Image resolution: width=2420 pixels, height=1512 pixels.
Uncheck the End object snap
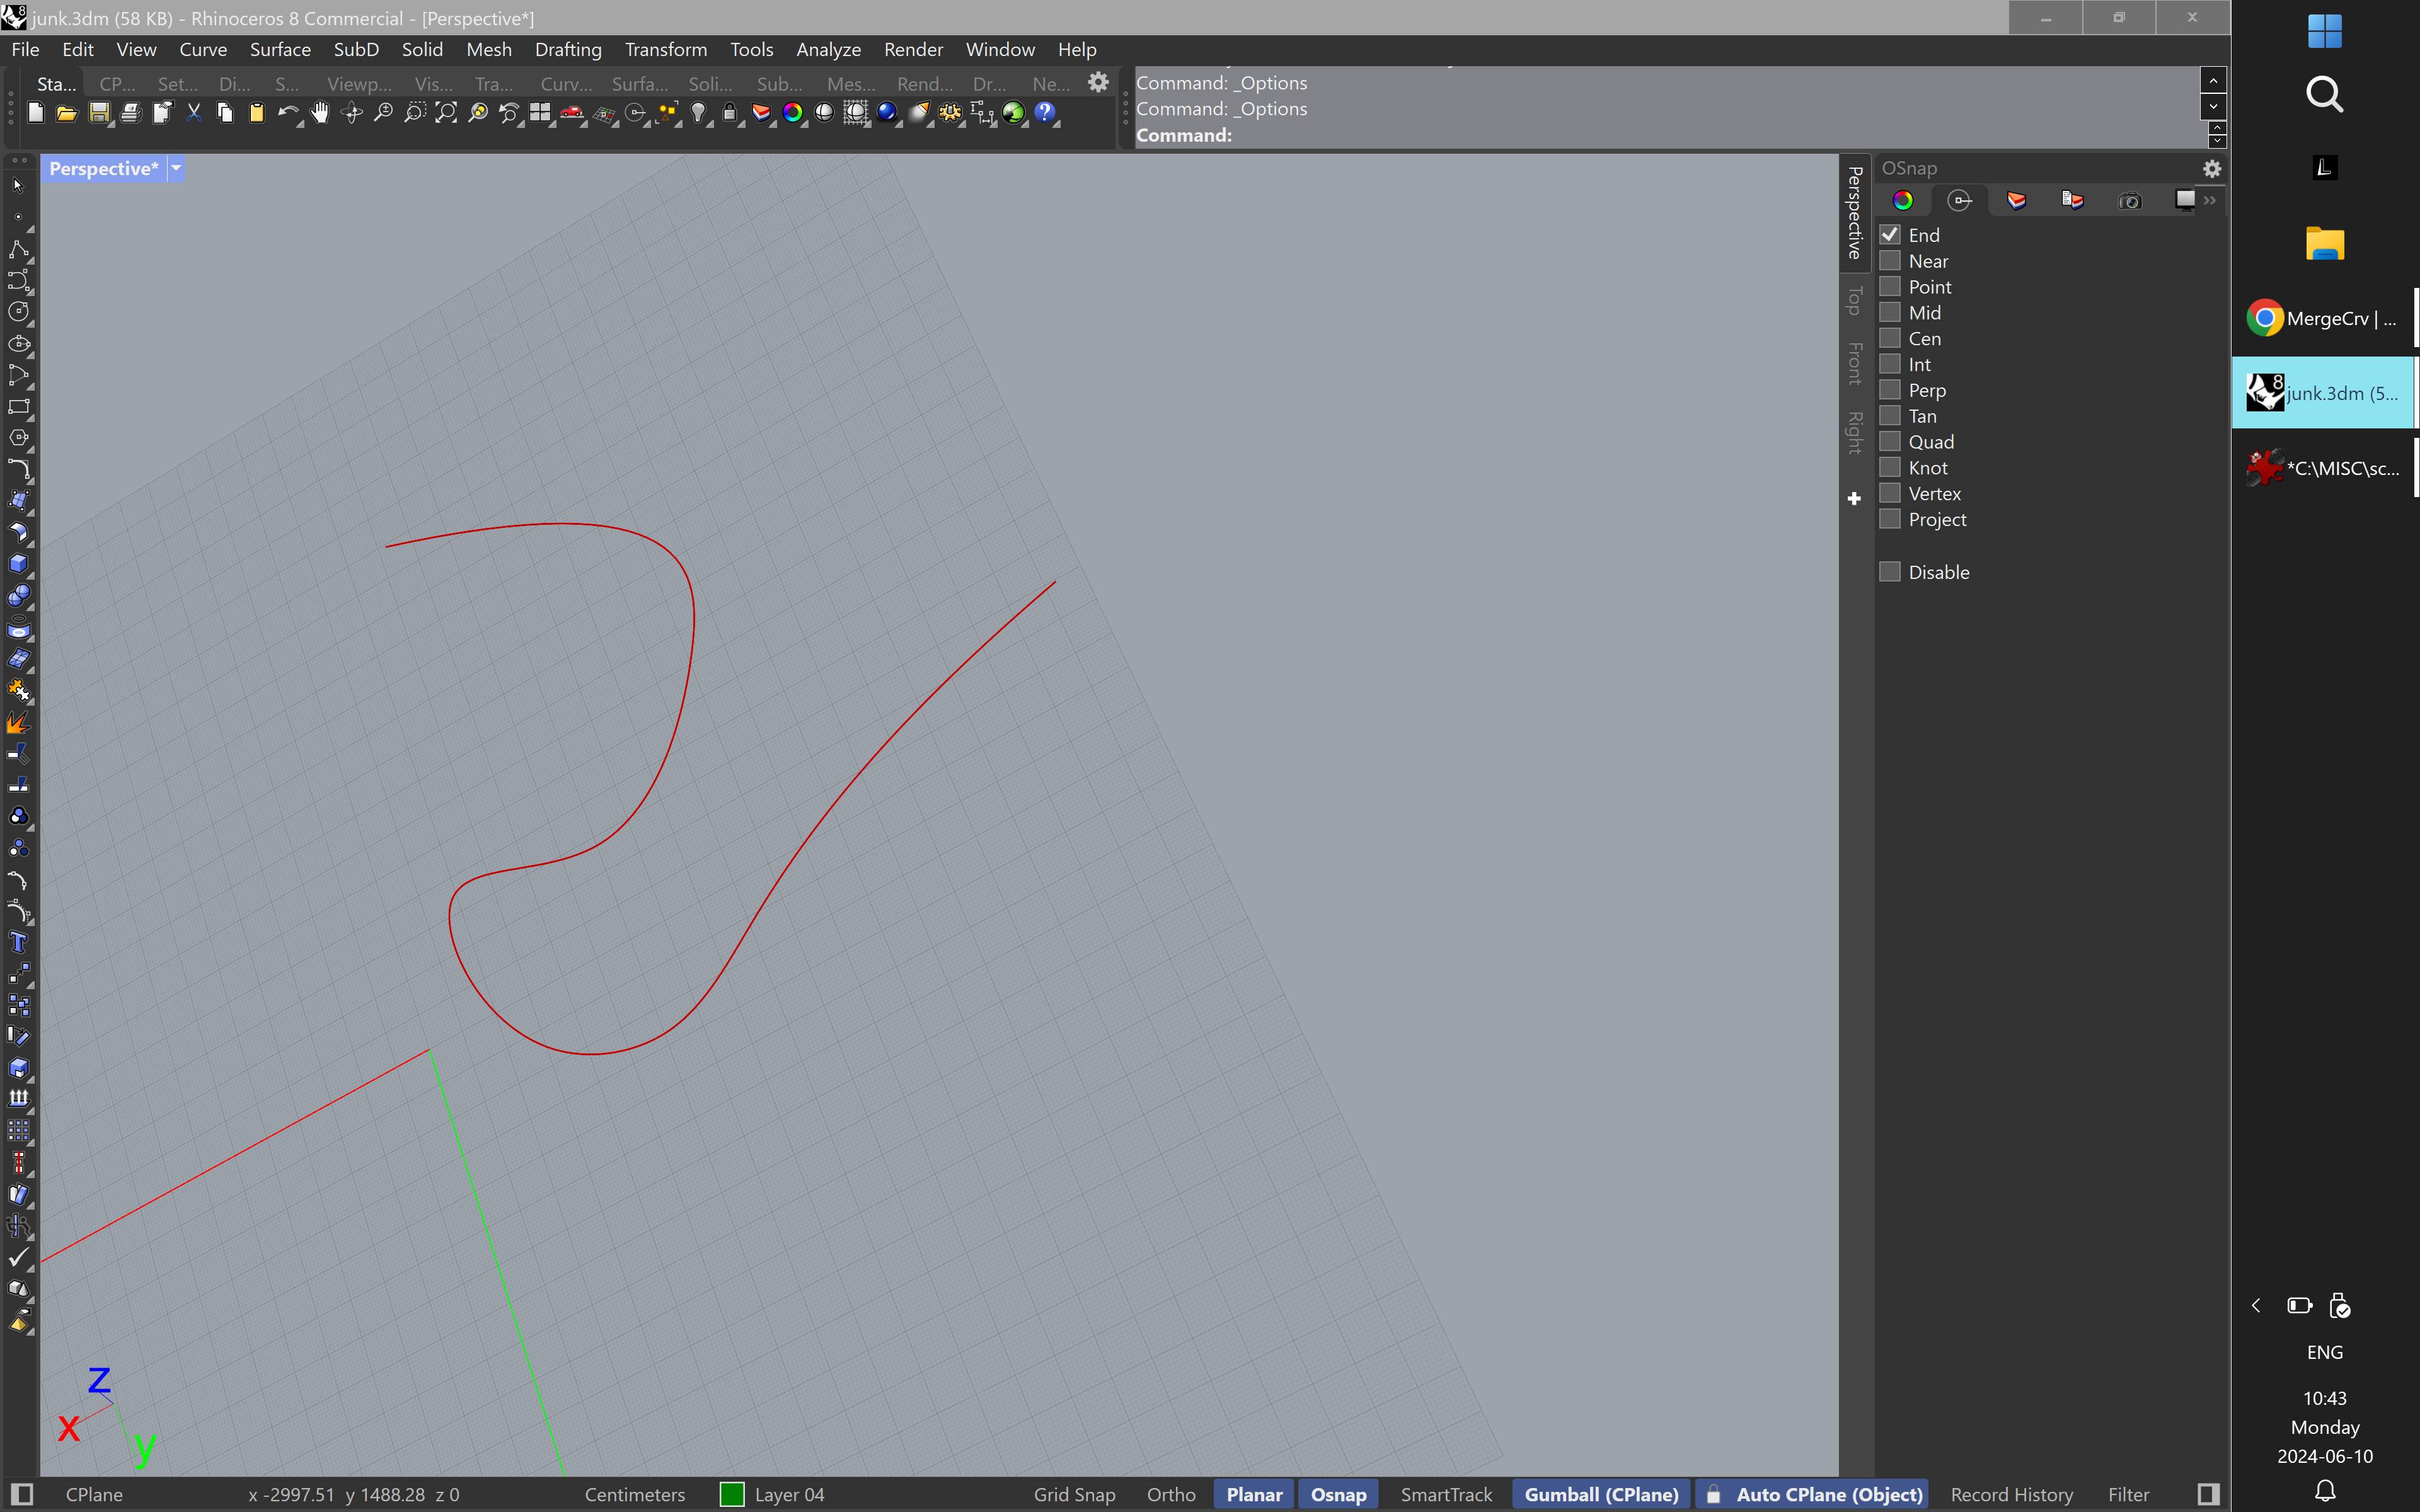[1890, 235]
